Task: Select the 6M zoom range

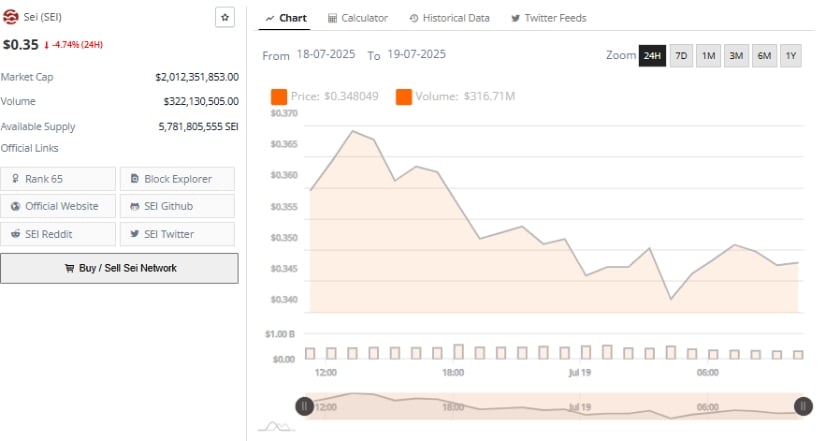Action: click(x=764, y=56)
